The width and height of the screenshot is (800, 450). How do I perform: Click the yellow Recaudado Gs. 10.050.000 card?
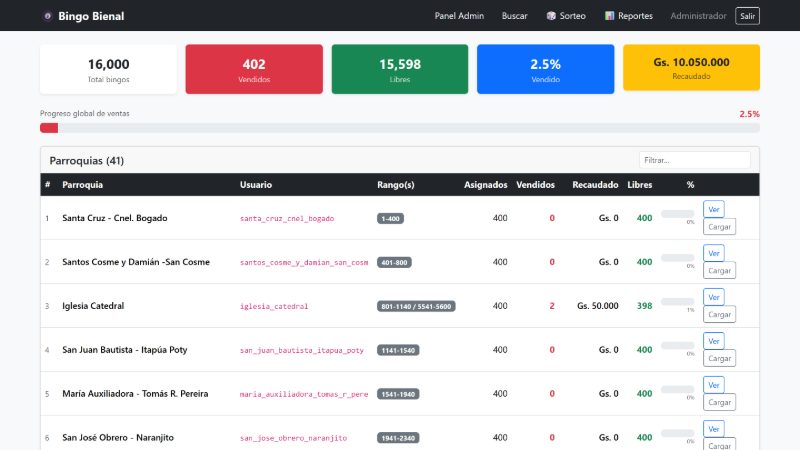pos(691,67)
